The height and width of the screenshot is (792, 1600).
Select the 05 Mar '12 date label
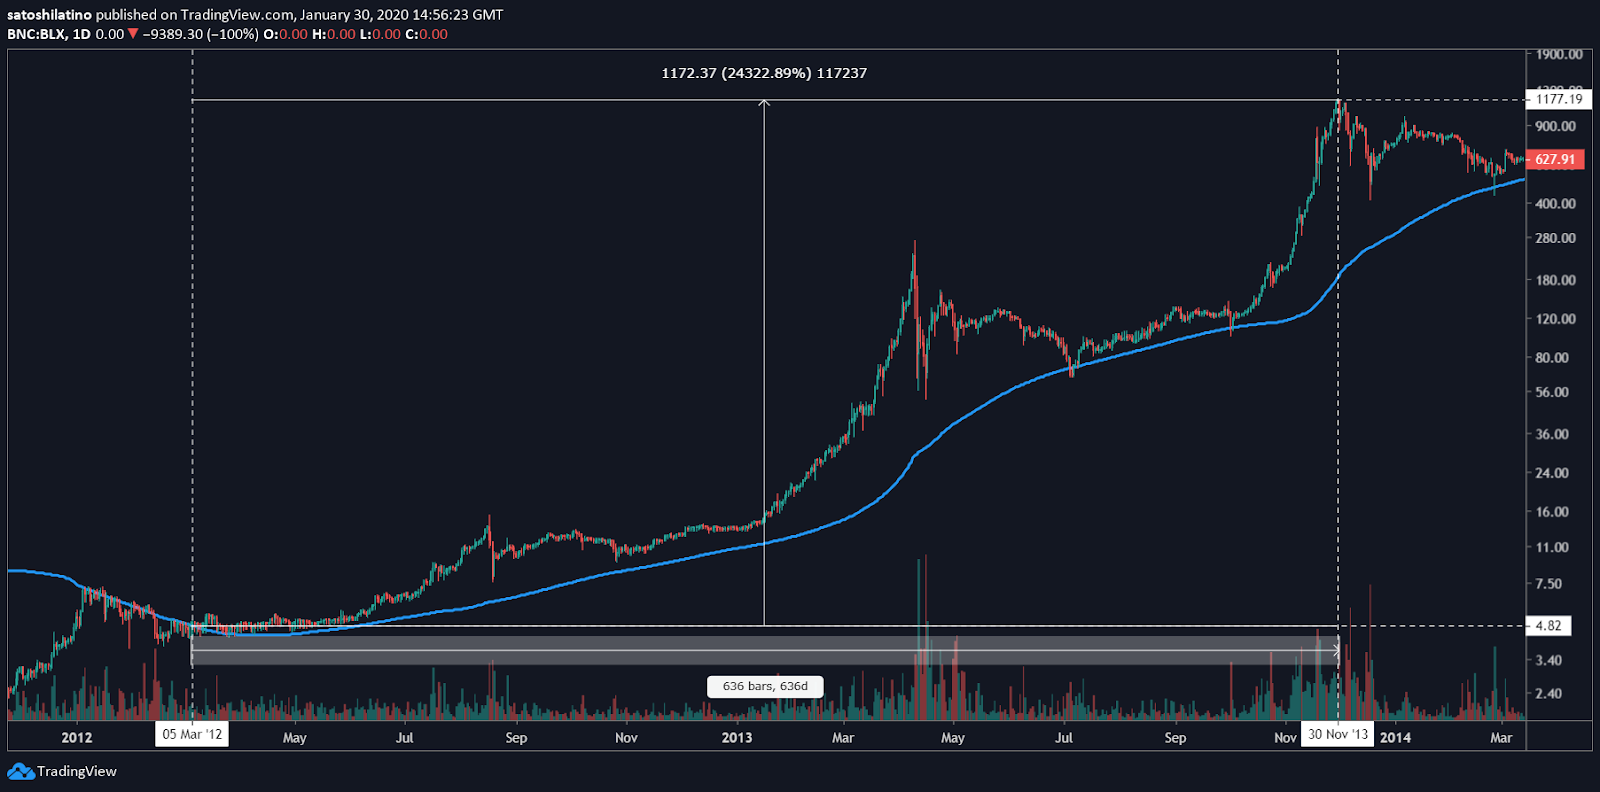(192, 734)
